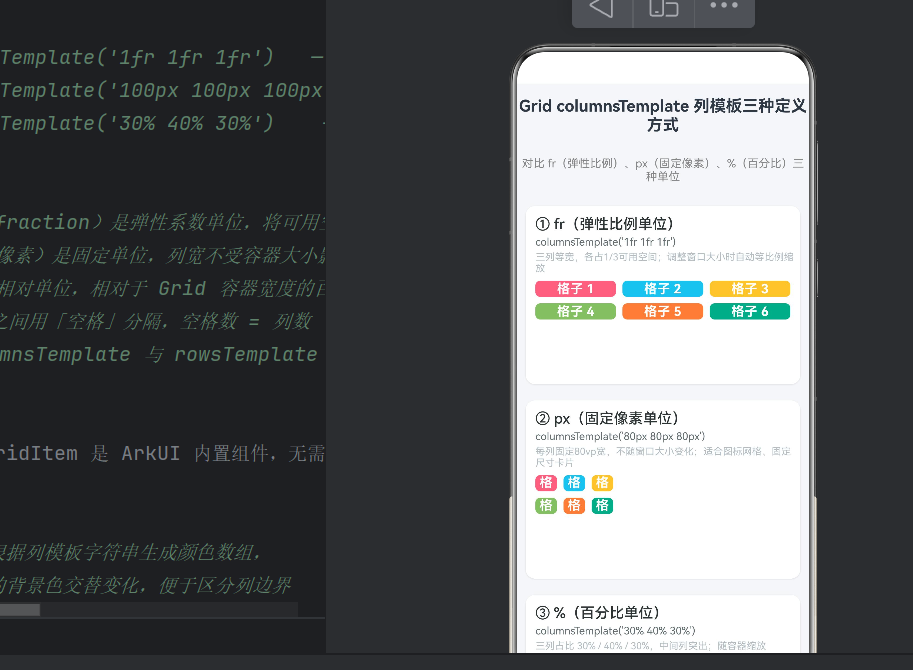Image resolution: width=913 pixels, height=670 pixels.
Task: Click description 三列占比 30% / 40% / 30%
Action: coord(650,646)
